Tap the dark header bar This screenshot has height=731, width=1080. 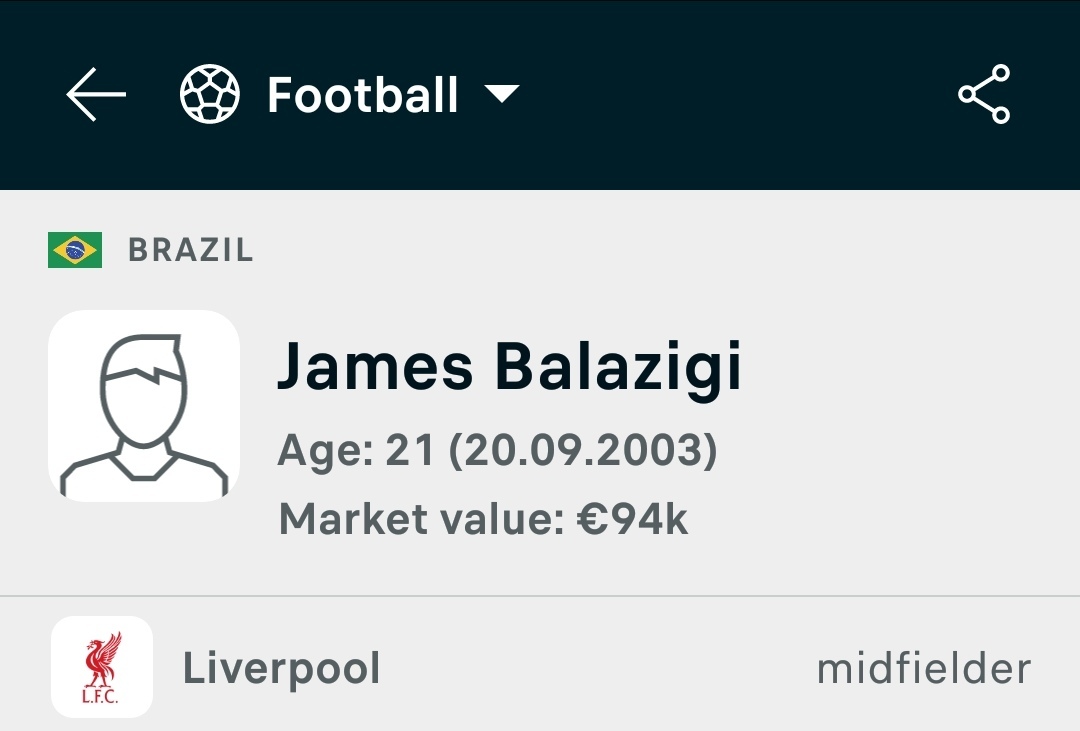tap(540, 94)
